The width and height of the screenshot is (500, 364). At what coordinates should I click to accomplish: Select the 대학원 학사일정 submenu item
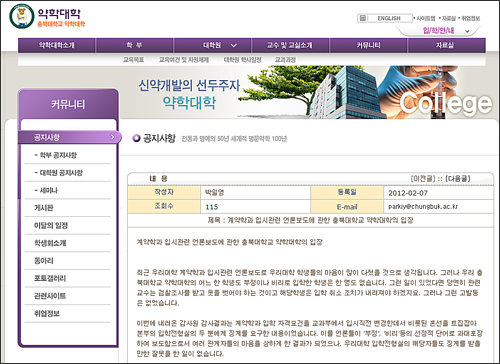coord(242,60)
